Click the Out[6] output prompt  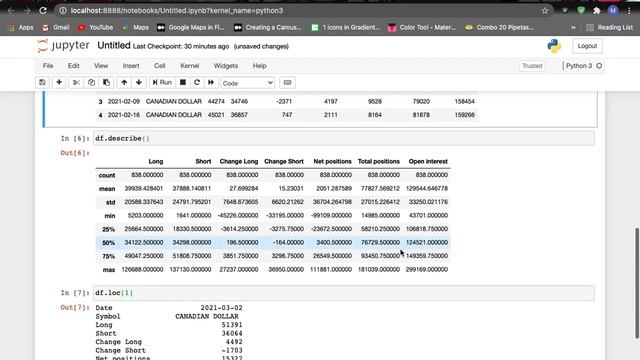[74, 153]
